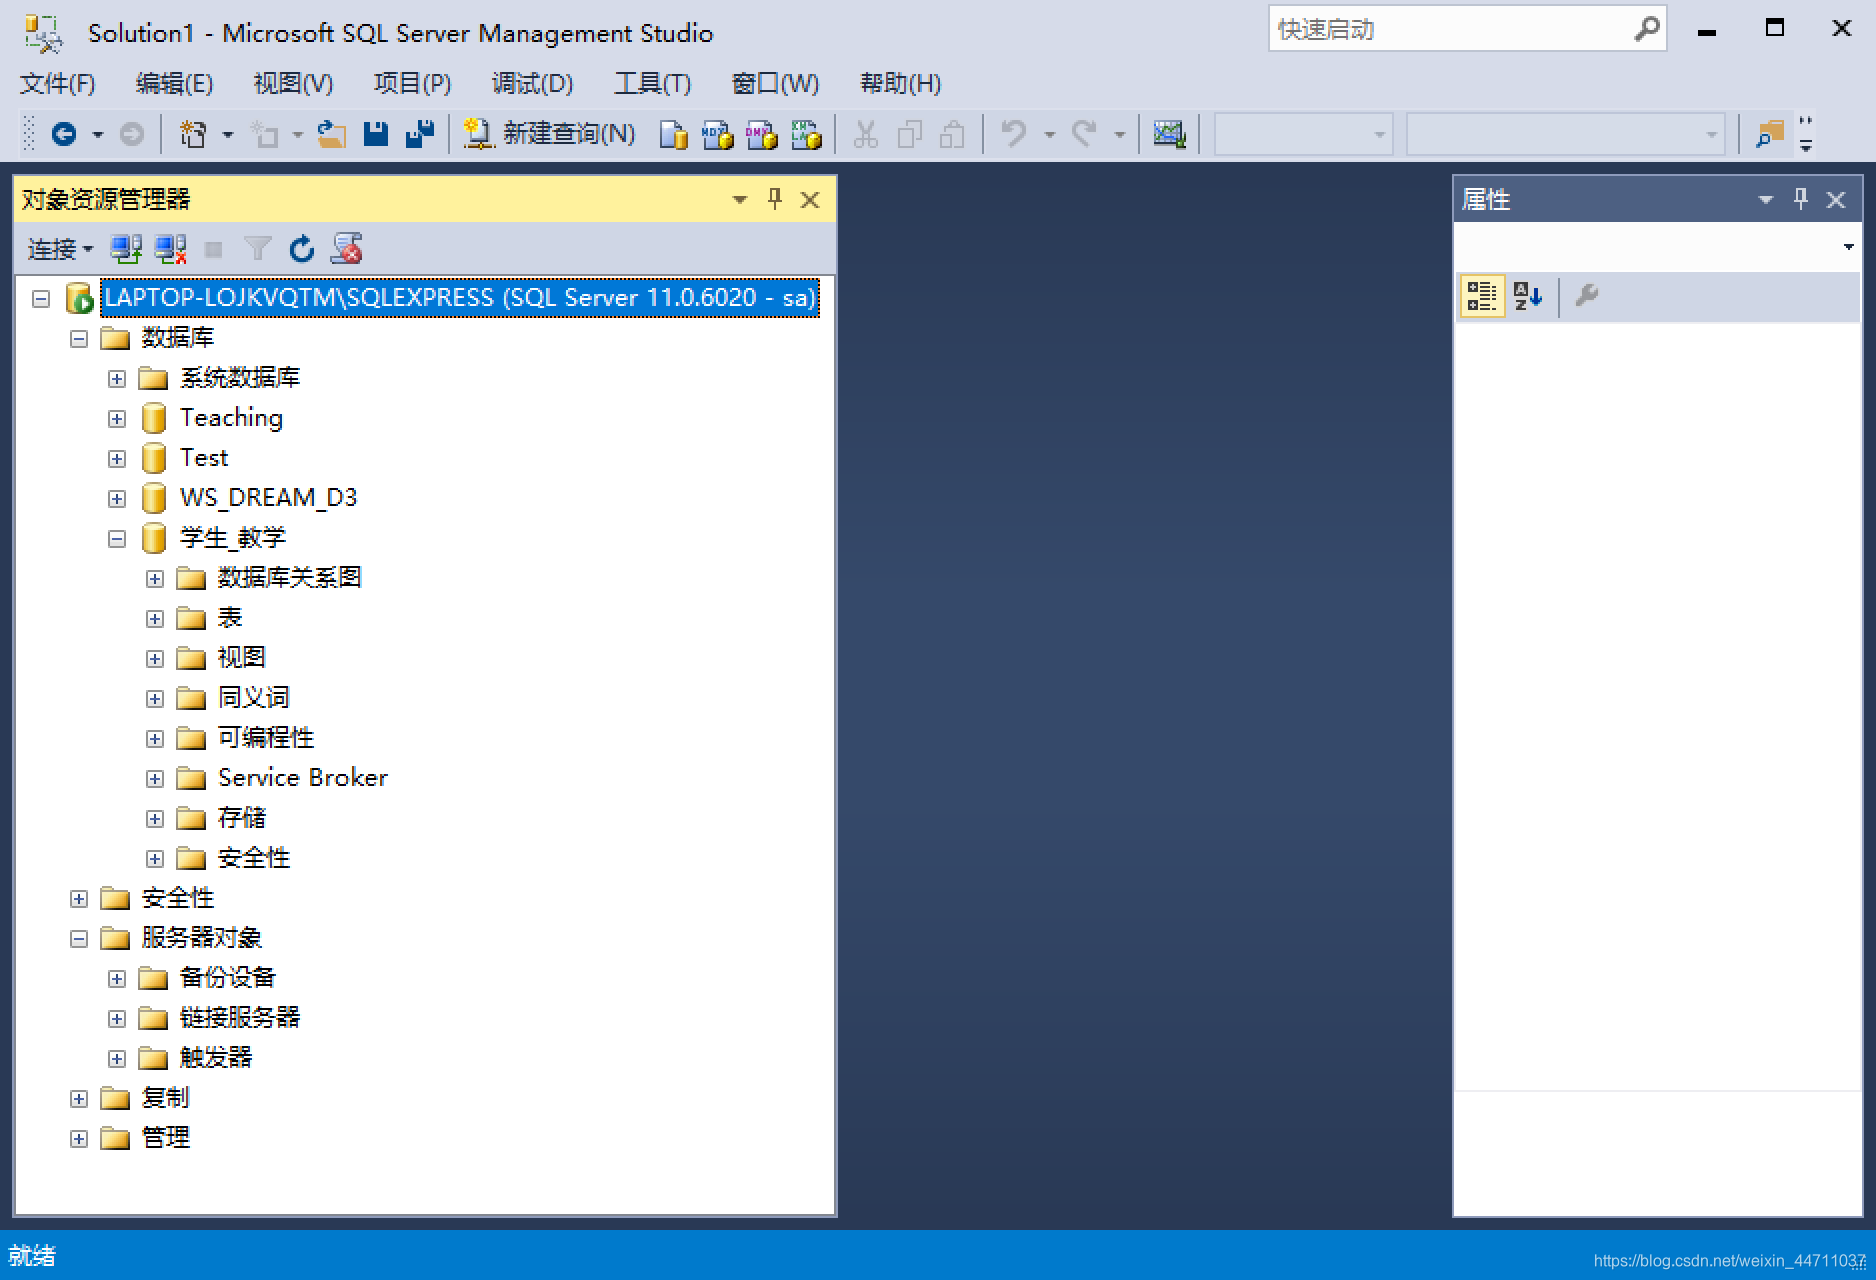Viewport: 1876px width, 1280px height.
Task: Open the 调试(D) menu
Action: click(532, 83)
